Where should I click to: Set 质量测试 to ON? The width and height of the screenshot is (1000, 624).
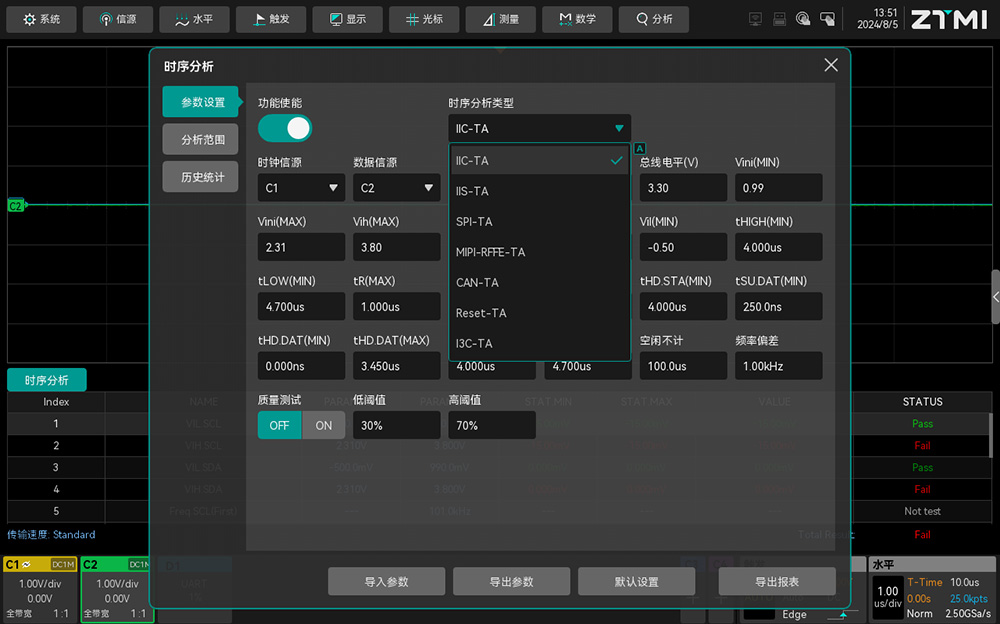[x=324, y=425]
